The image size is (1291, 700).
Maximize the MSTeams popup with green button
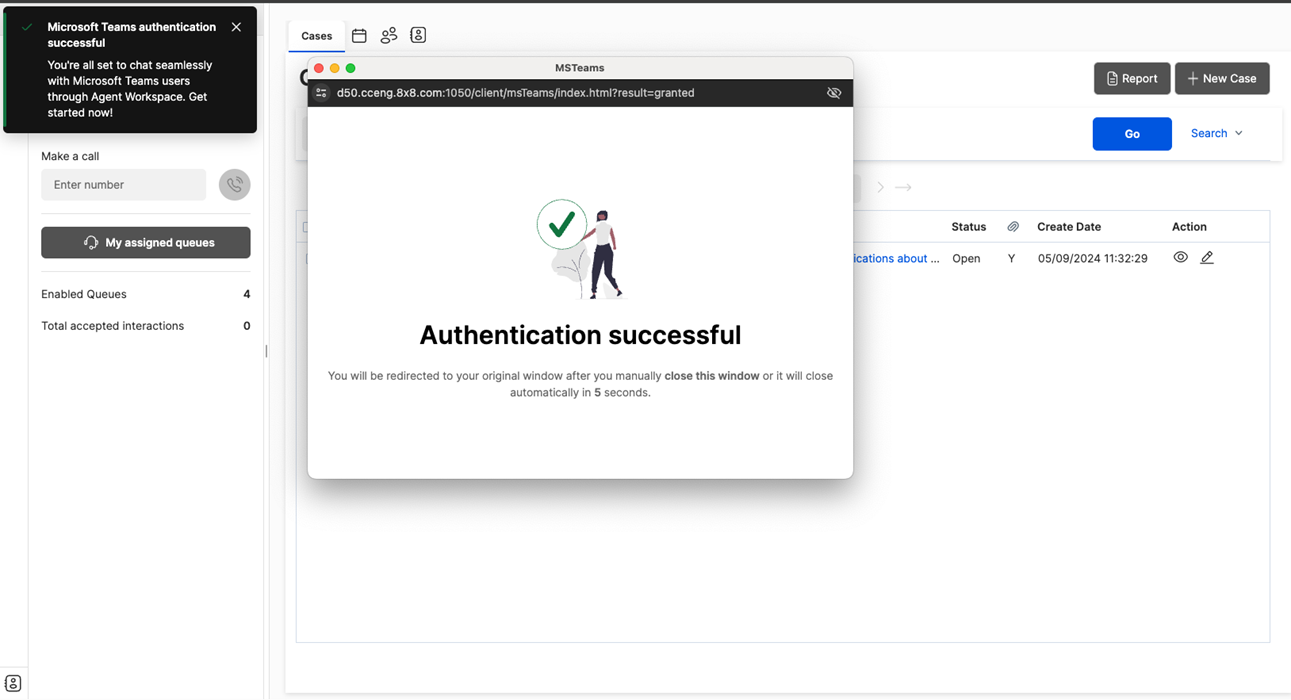(x=351, y=68)
